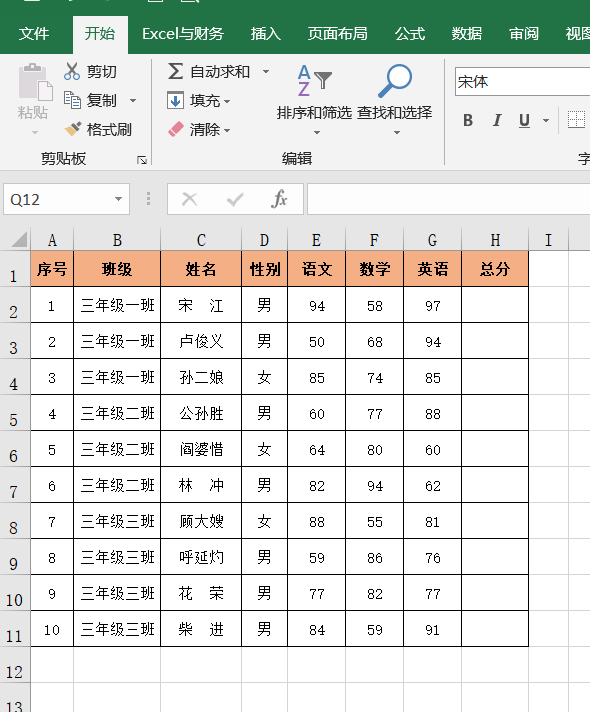The image size is (590, 712).
Task: Select row 12 header
Action: (x=15, y=665)
